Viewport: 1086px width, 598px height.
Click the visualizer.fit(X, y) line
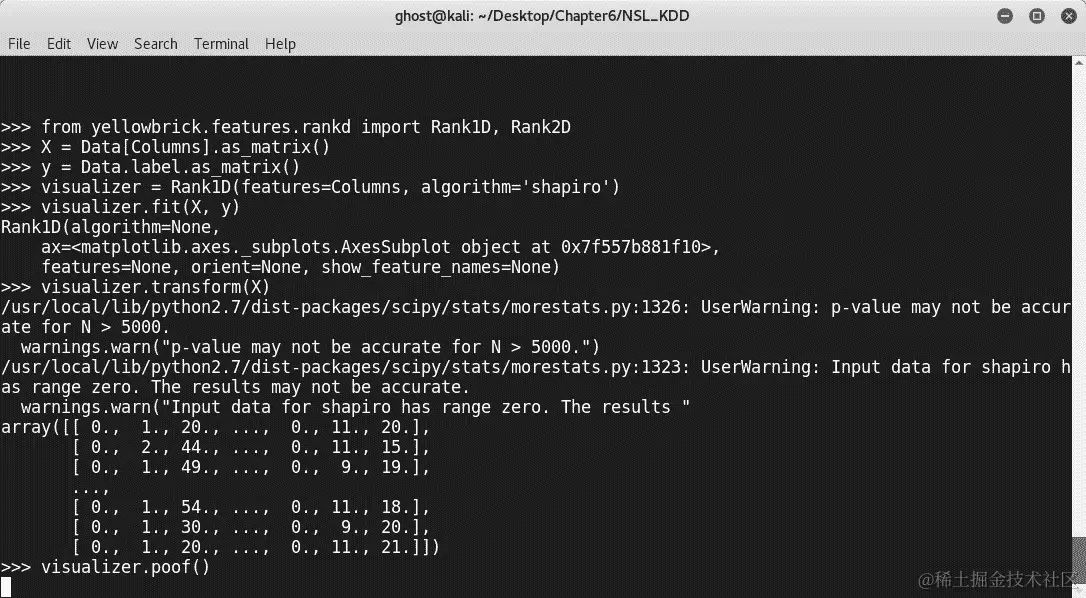[121, 207]
